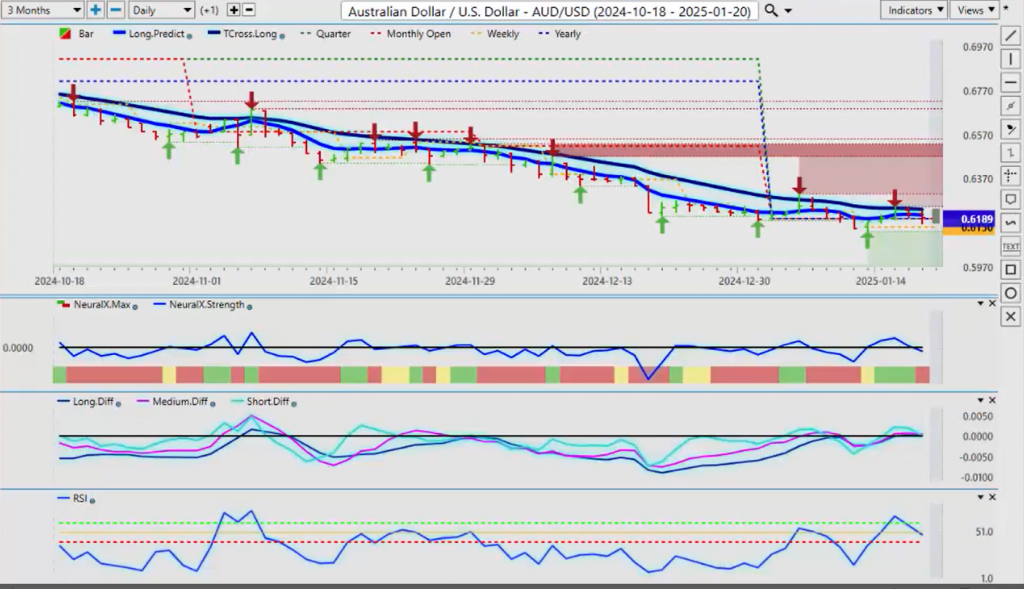Select the vertical line drawing tool
Viewport: 1024px width, 589px height.
[1010, 59]
